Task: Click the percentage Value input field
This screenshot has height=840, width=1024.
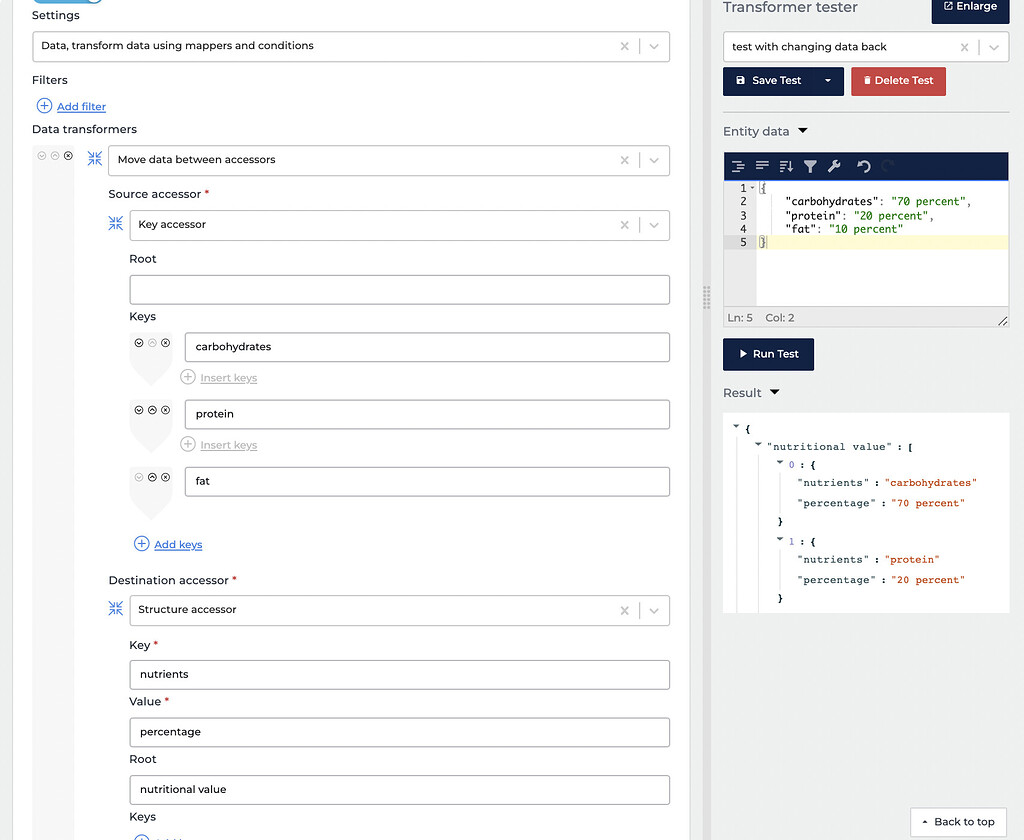Action: tap(400, 732)
